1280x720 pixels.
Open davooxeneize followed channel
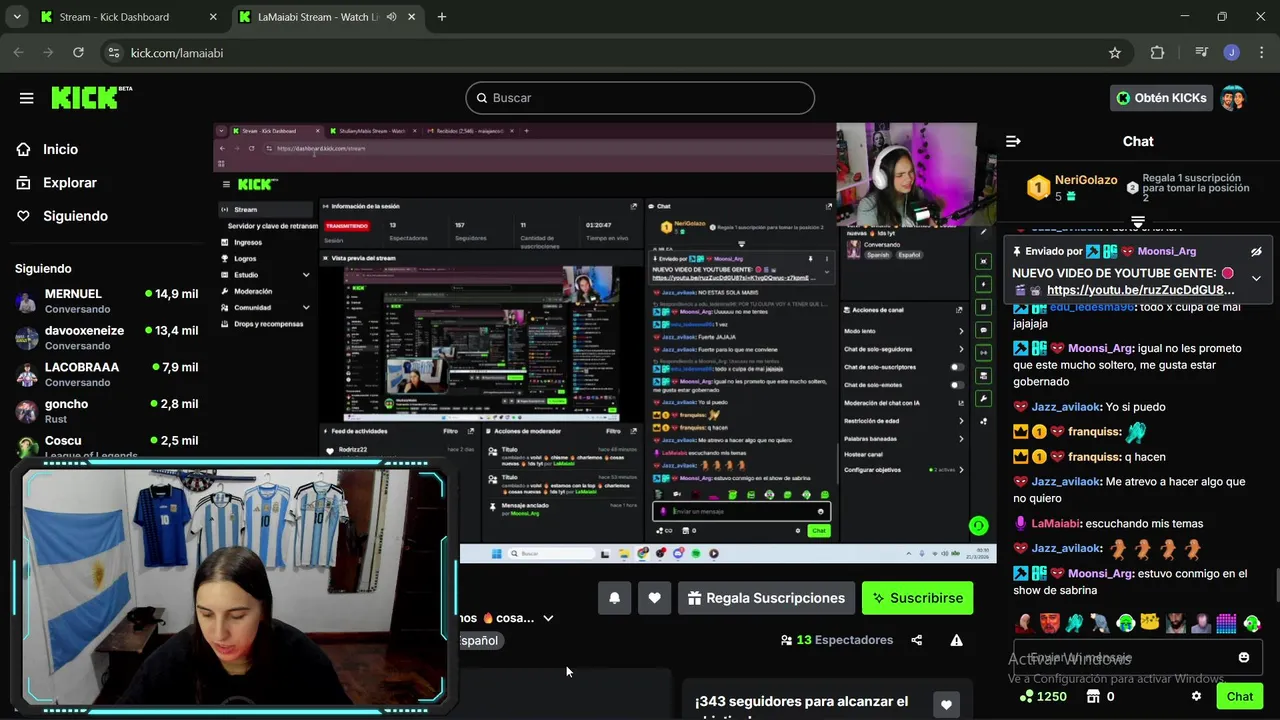point(106,337)
